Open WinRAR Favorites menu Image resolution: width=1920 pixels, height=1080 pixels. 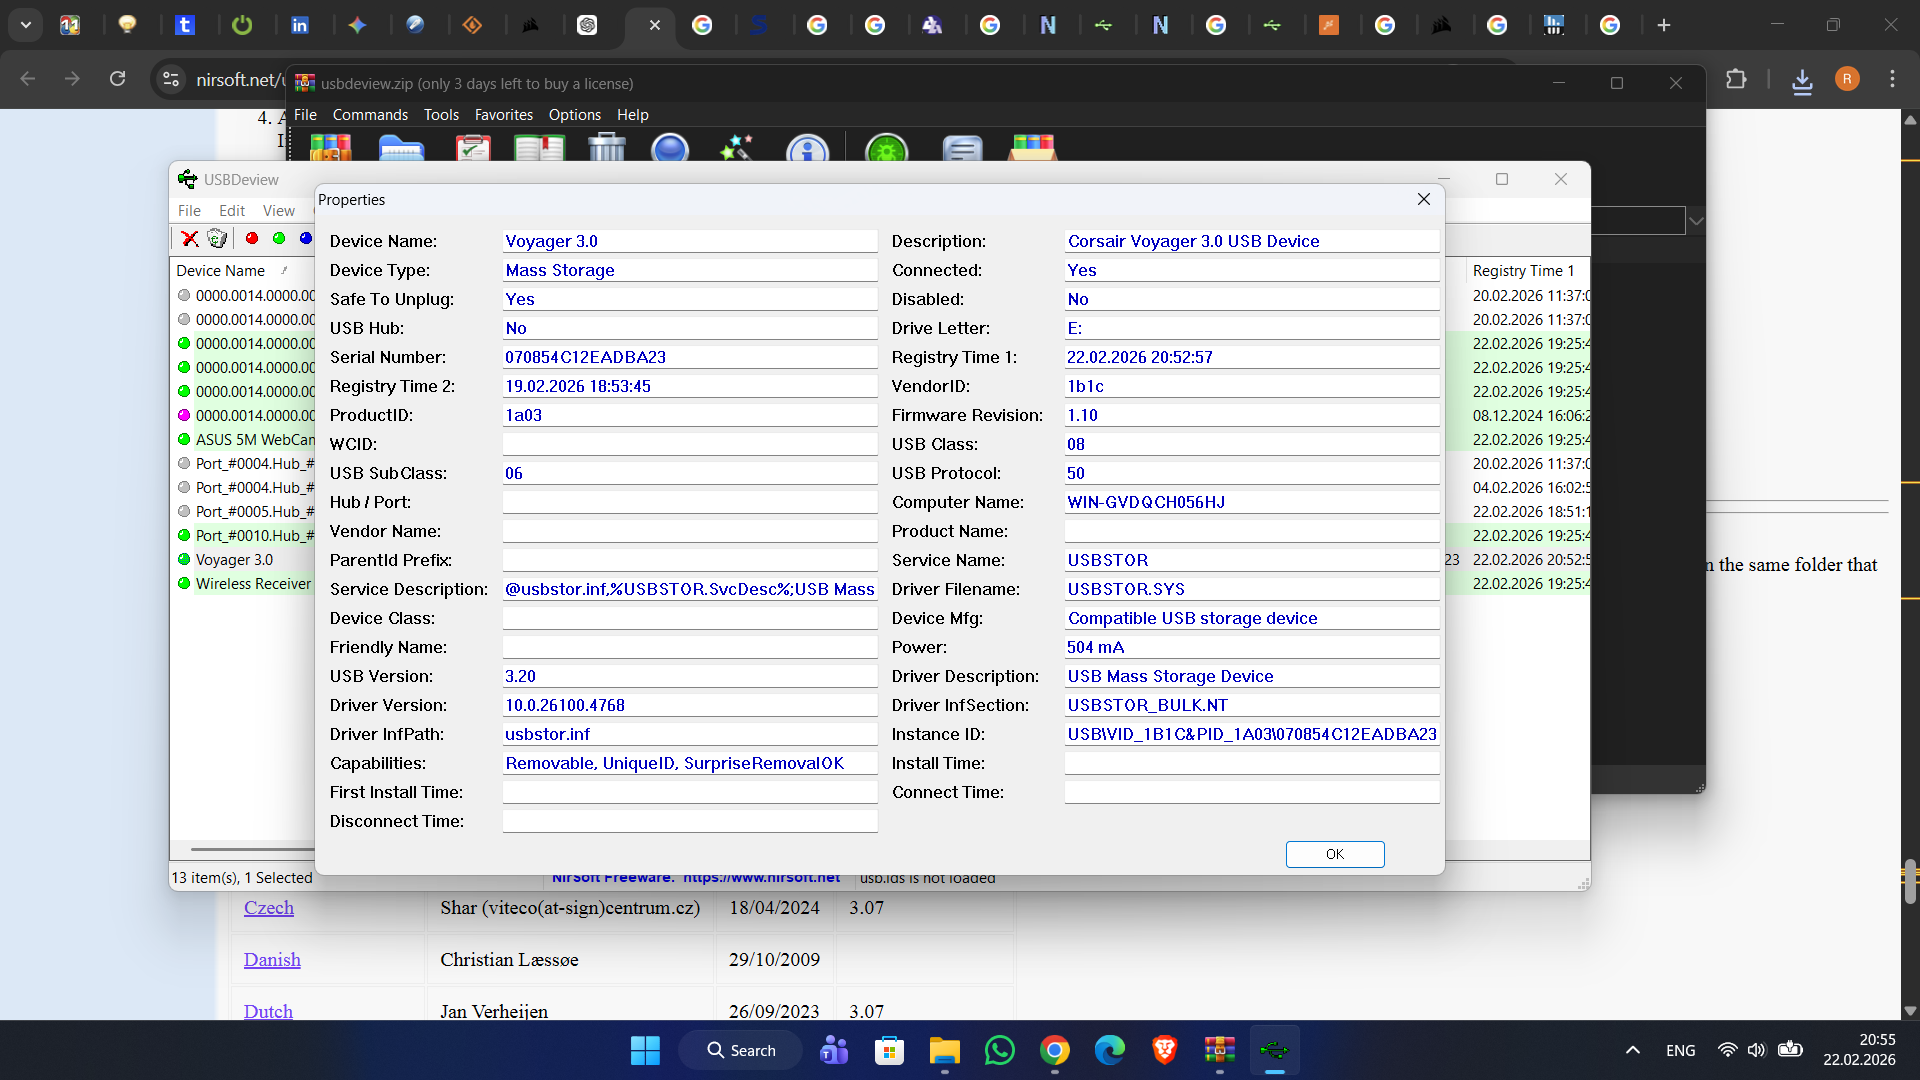(504, 115)
